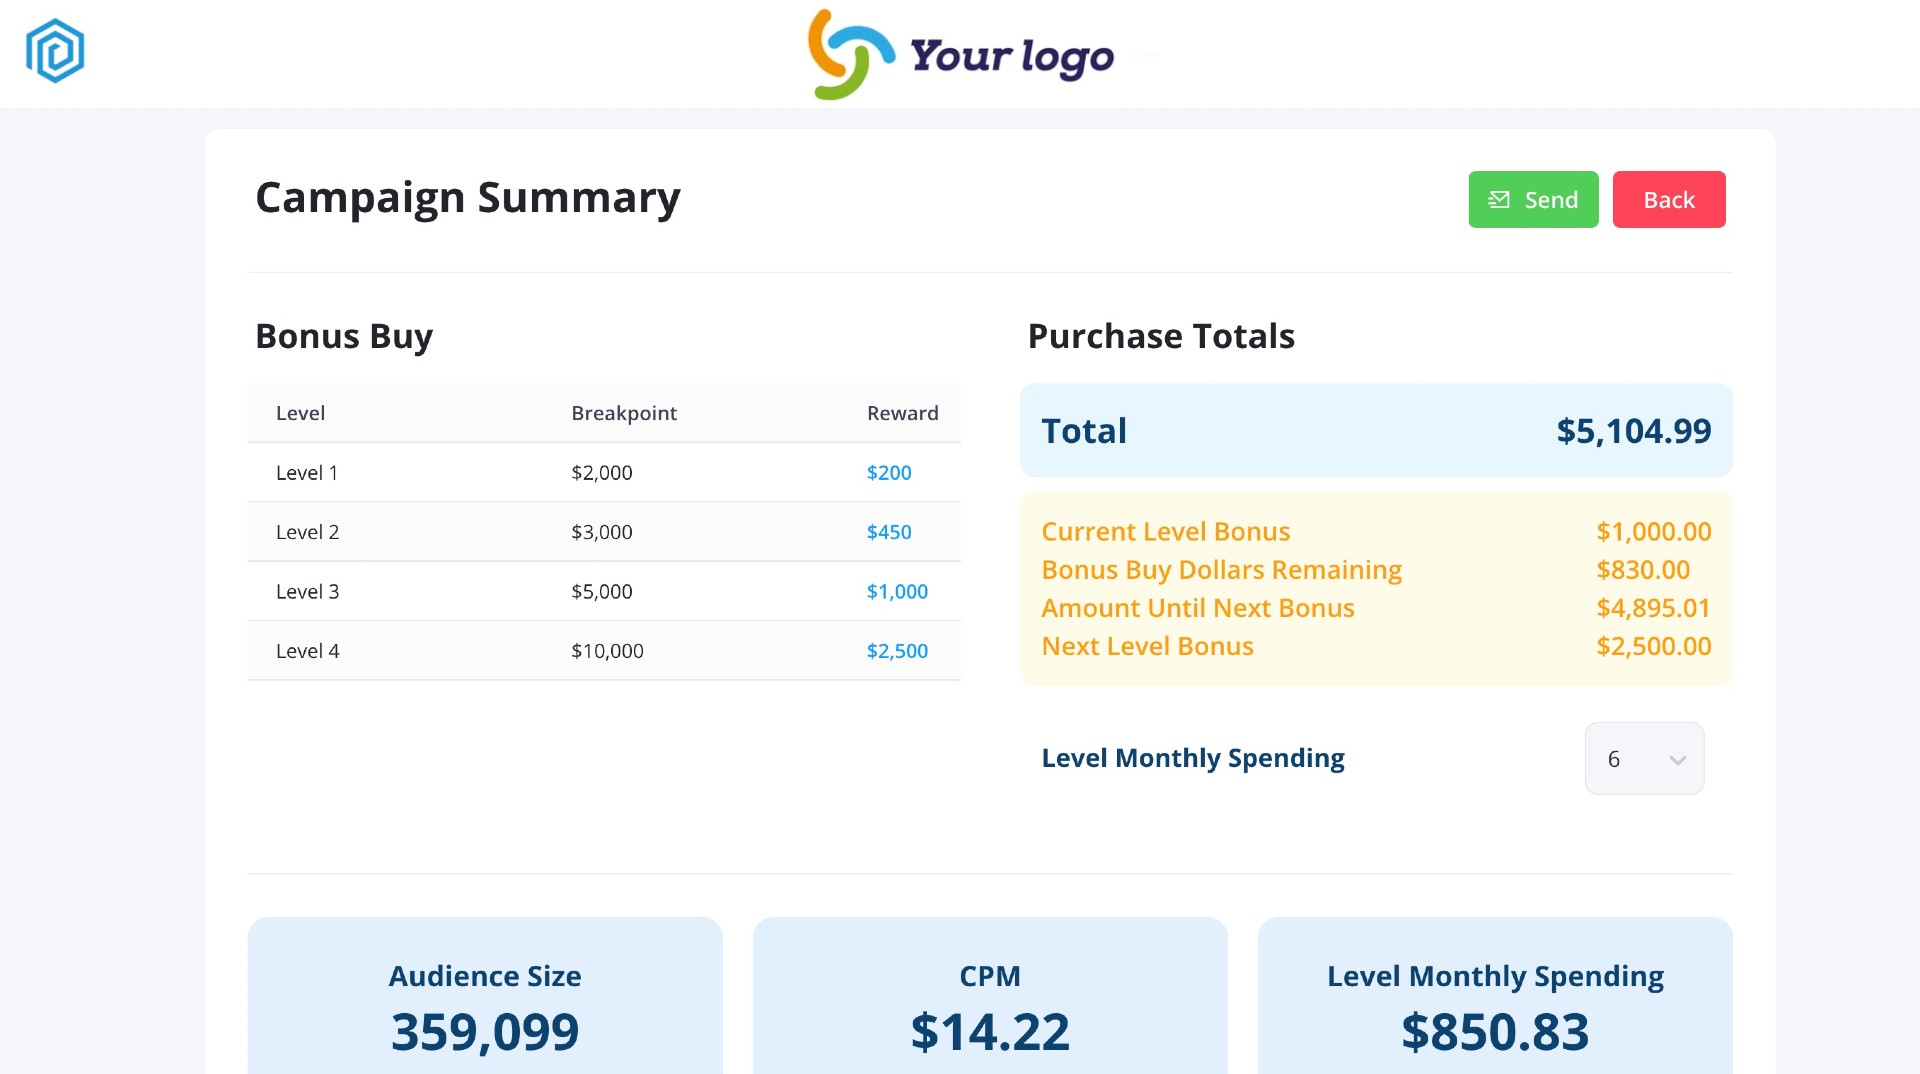Select the Level 4 row label
Image resolution: width=1920 pixels, height=1074 pixels.
click(307, 651)
